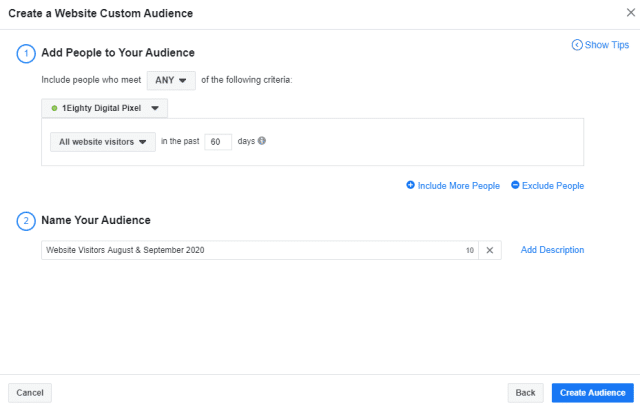Focus the audience name text field
Image resolution: width=640 pixels, height=406 pixels.
pyautogui.click(x=250, y=250)
